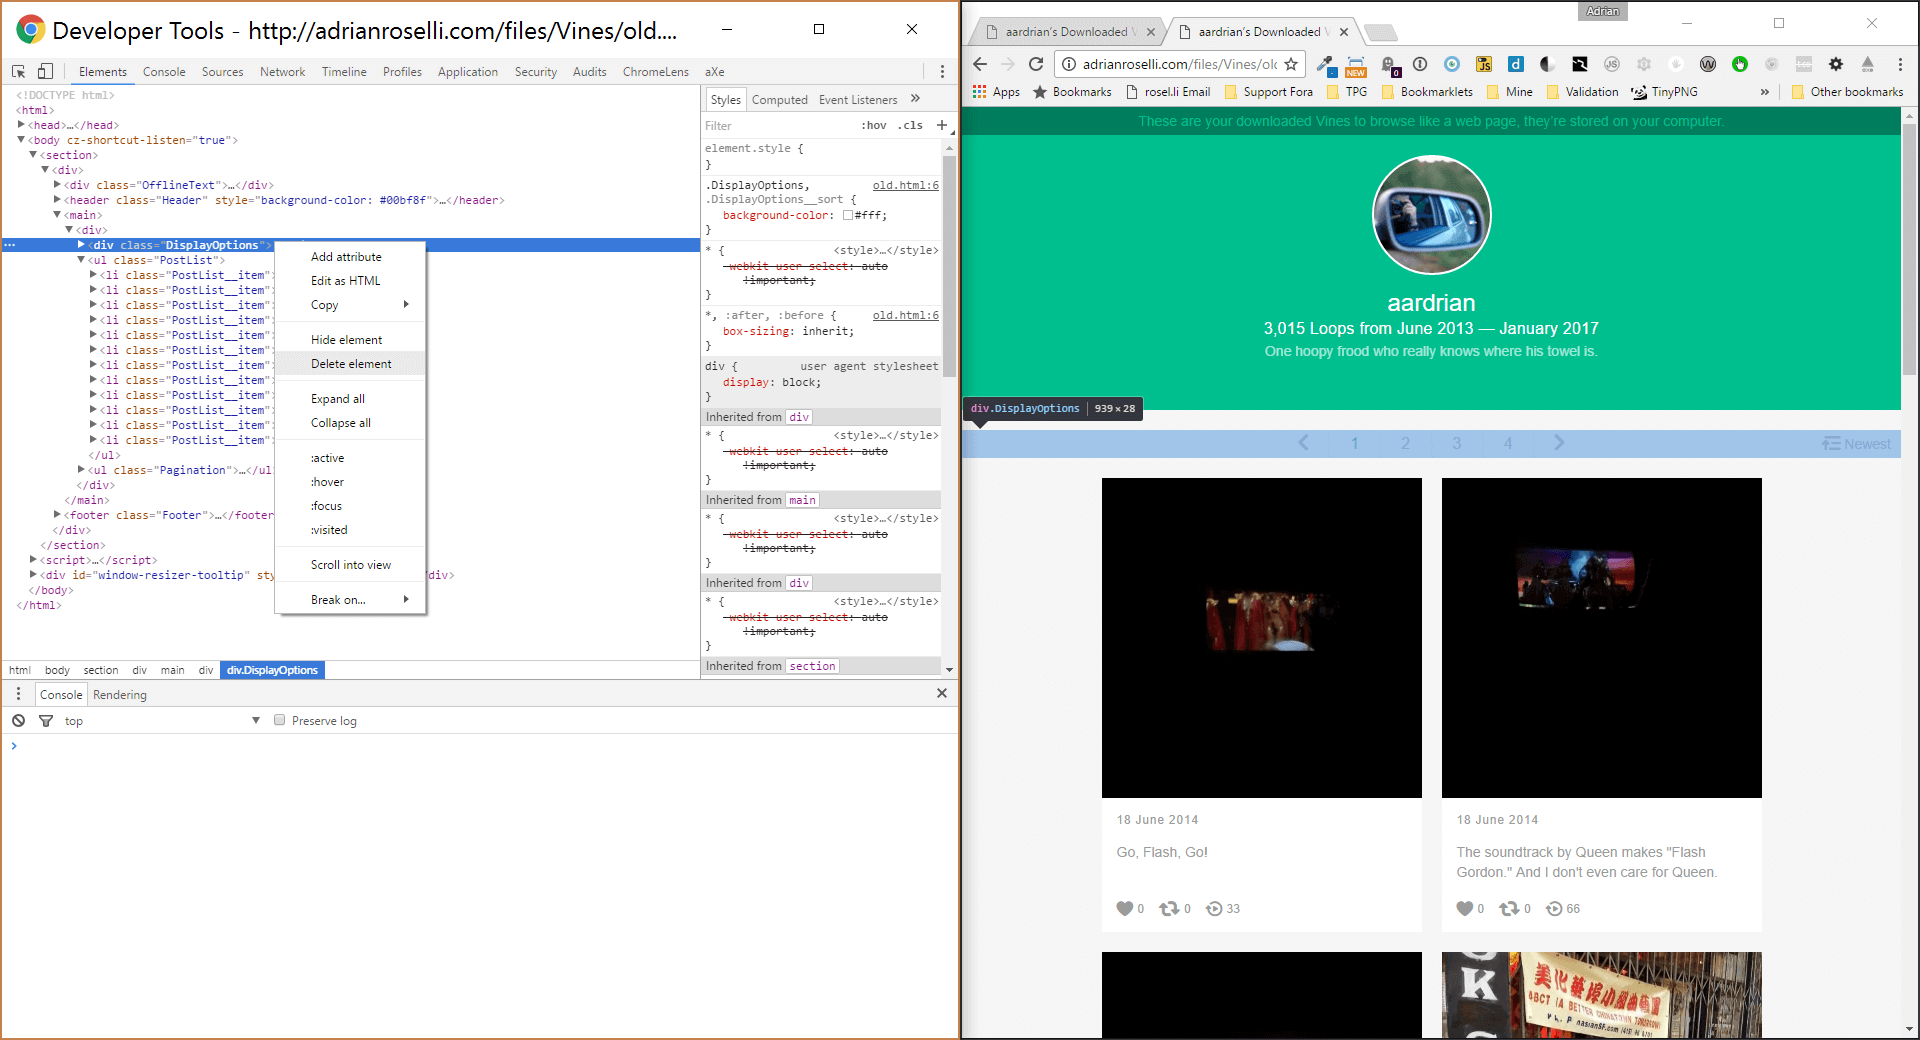Click the Newest sort button

1856,444
